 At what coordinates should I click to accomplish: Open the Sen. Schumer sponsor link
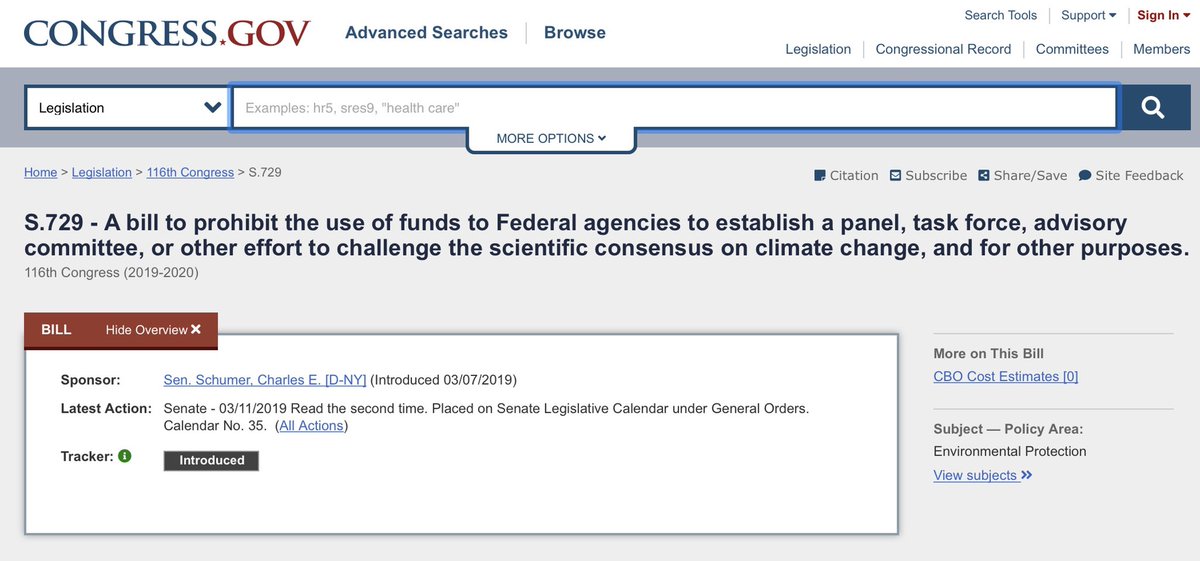265,380
